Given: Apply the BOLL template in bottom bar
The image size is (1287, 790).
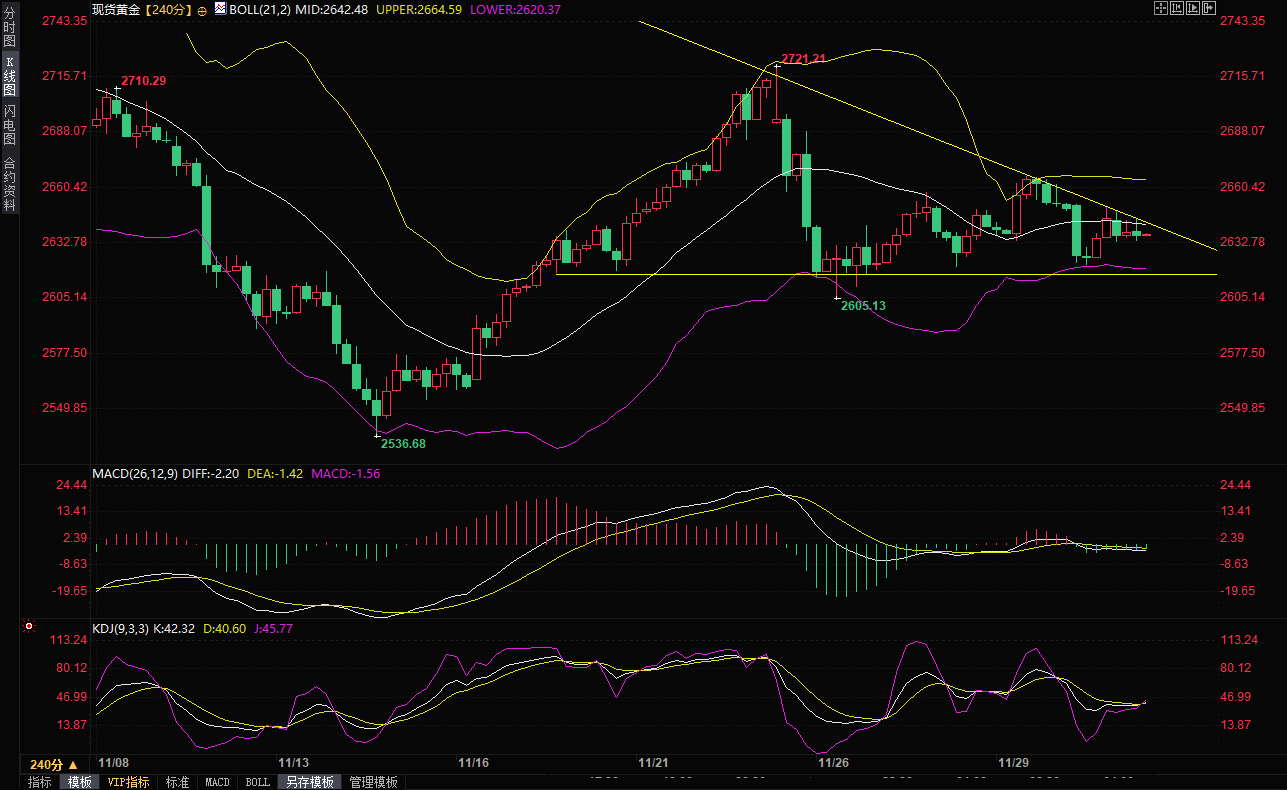Looking at the screenshot, I should pyautogui.click(x=257, y=782).
